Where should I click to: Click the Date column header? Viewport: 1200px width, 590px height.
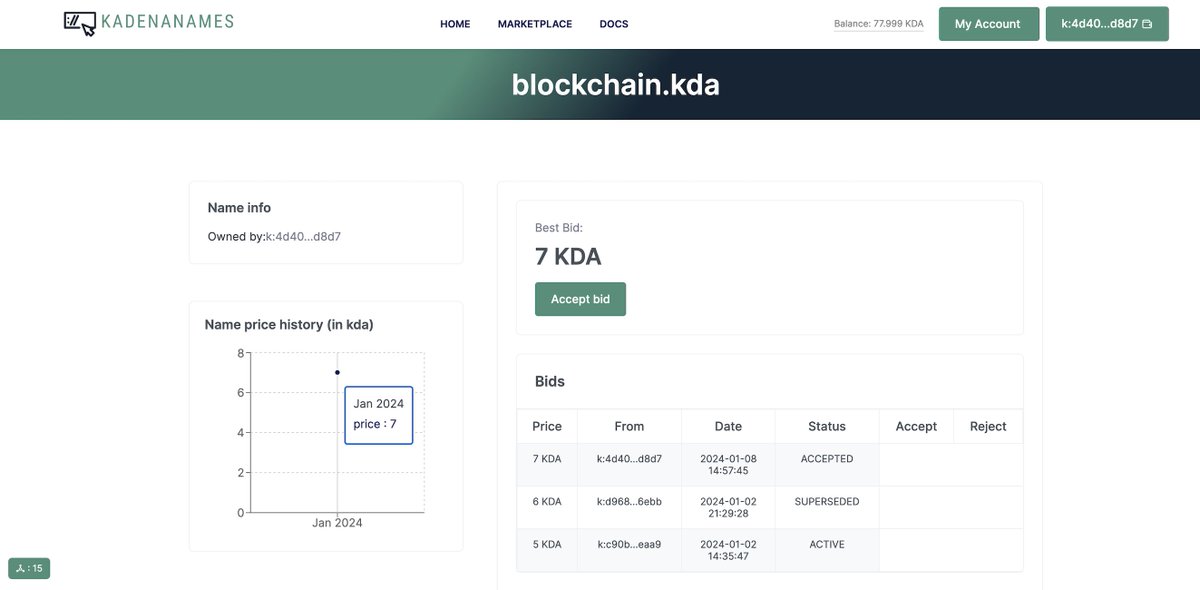(728, 426)
